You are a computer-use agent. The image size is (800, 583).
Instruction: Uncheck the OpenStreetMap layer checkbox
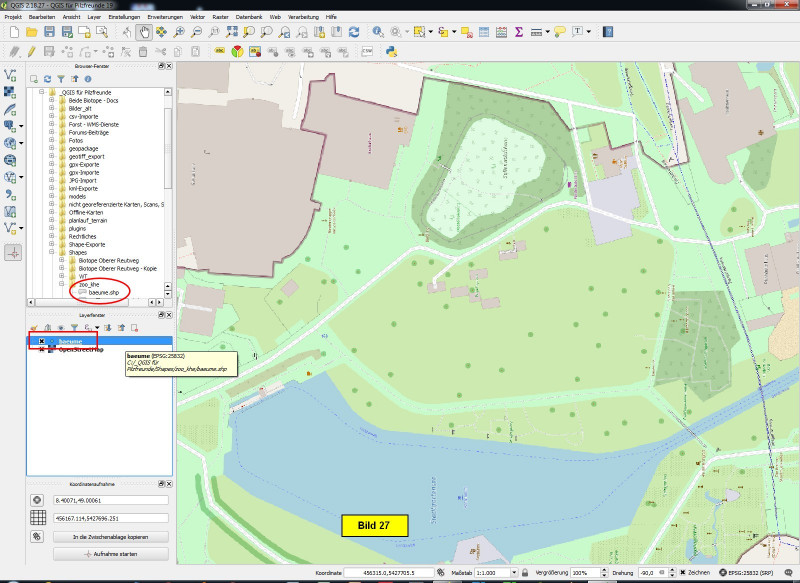pos(40,350)
